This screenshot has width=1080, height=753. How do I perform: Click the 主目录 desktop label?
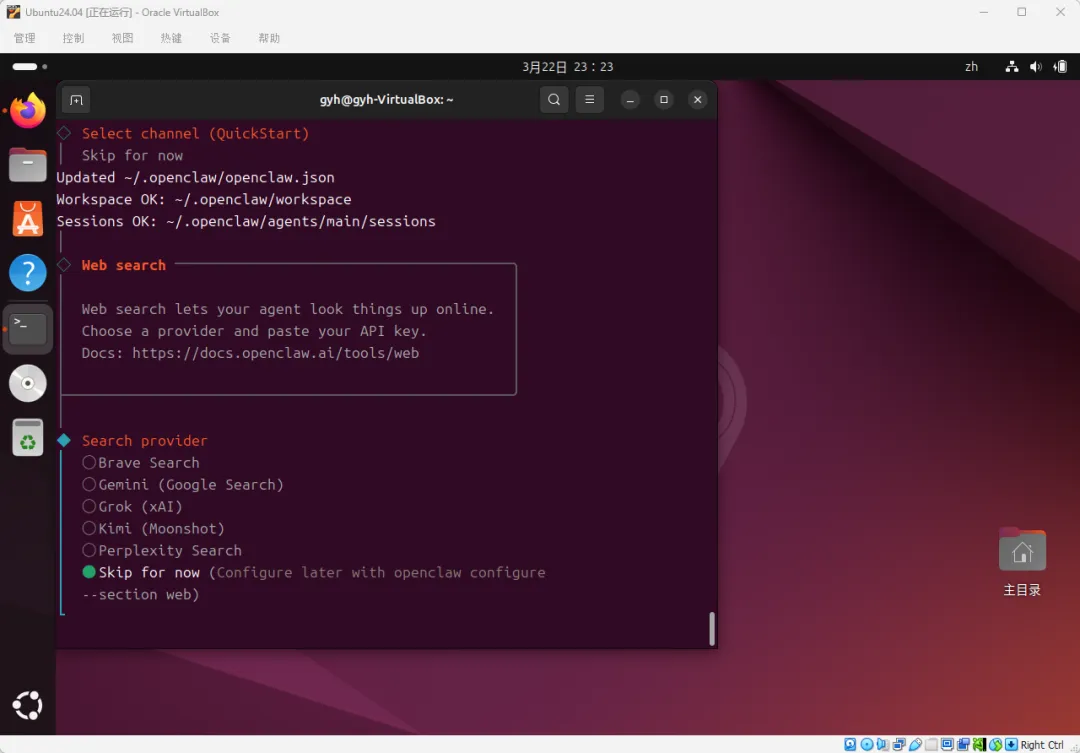point(1022,590)
